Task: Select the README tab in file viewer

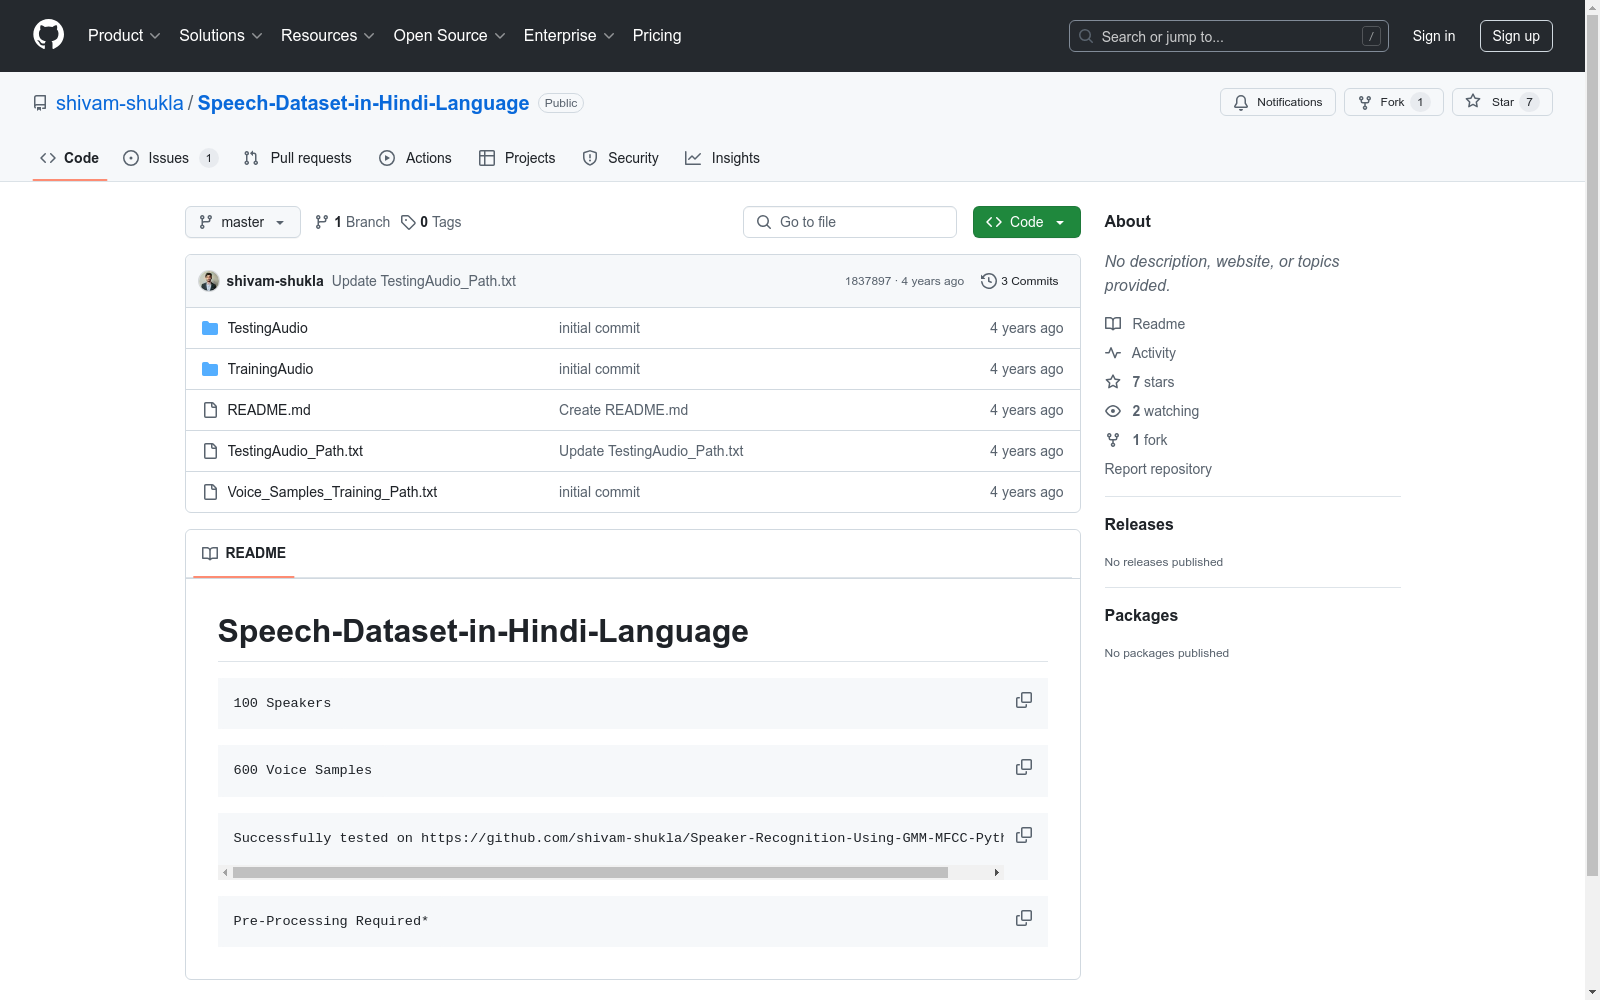Action: 244,553
